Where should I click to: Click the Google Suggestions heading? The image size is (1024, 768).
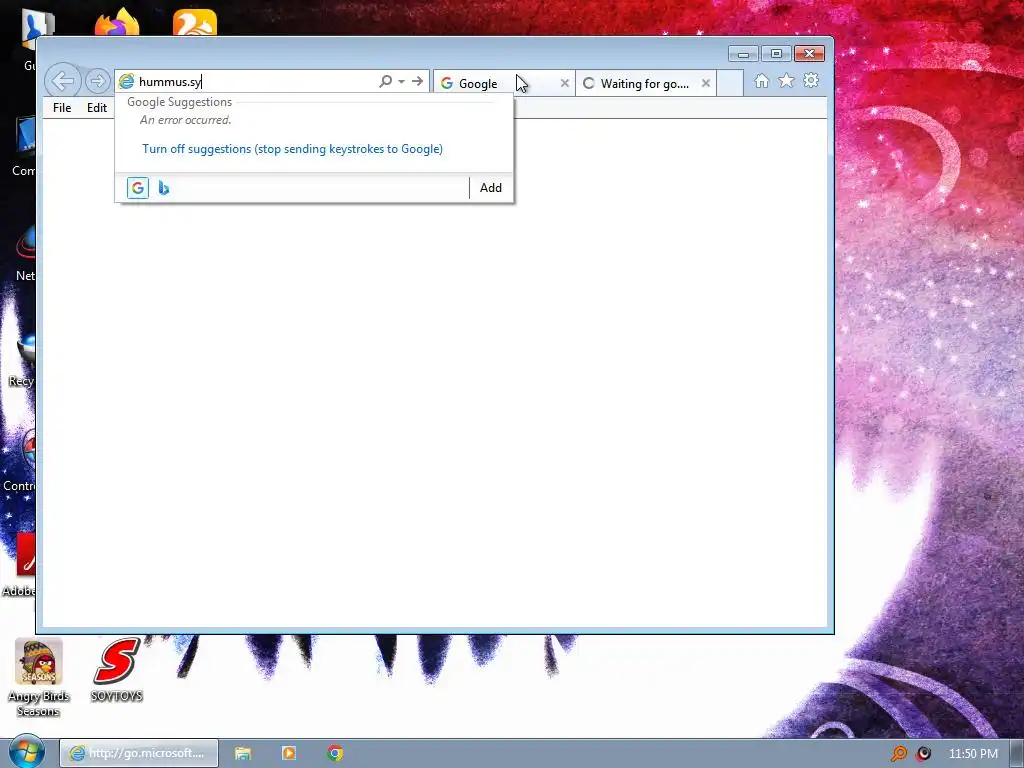(x=180, y=102)
